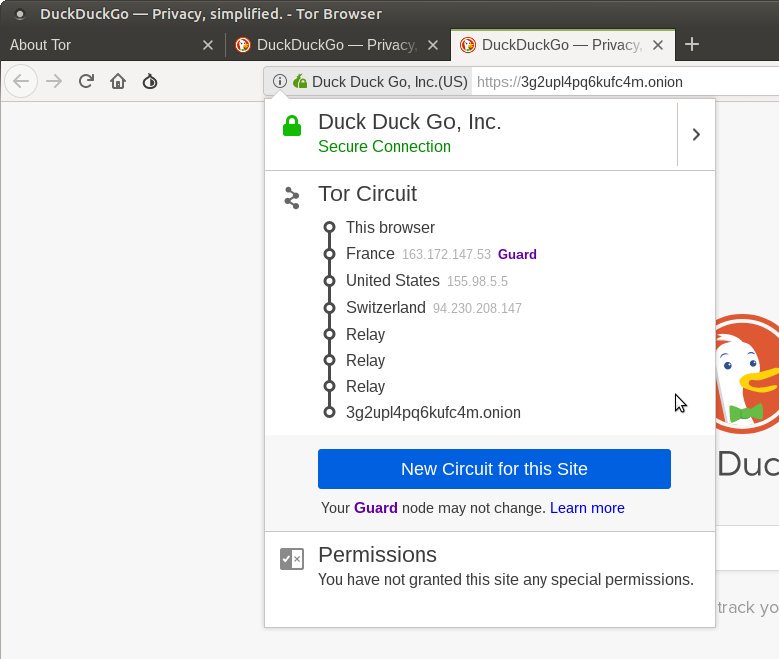Click the second Relay entry in the circuit
This screenshot has width=779, height=659.
[365, 360]
